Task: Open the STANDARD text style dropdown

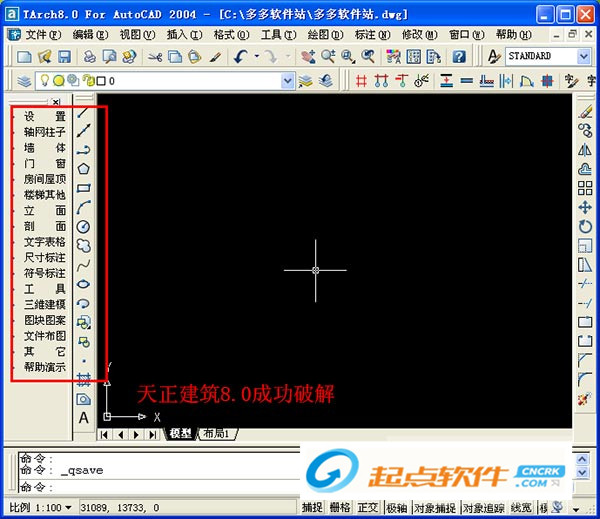Action: pos(584,57)
